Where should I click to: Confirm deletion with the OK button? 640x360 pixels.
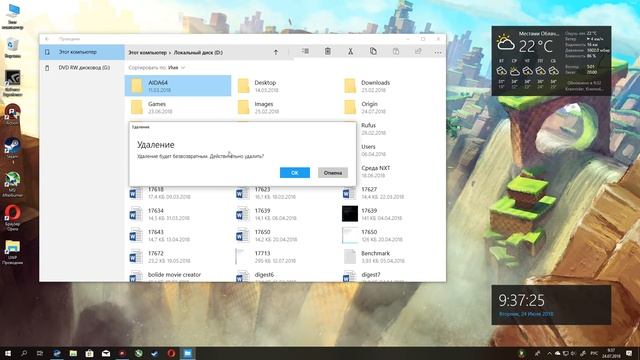(x=295, y=173)
